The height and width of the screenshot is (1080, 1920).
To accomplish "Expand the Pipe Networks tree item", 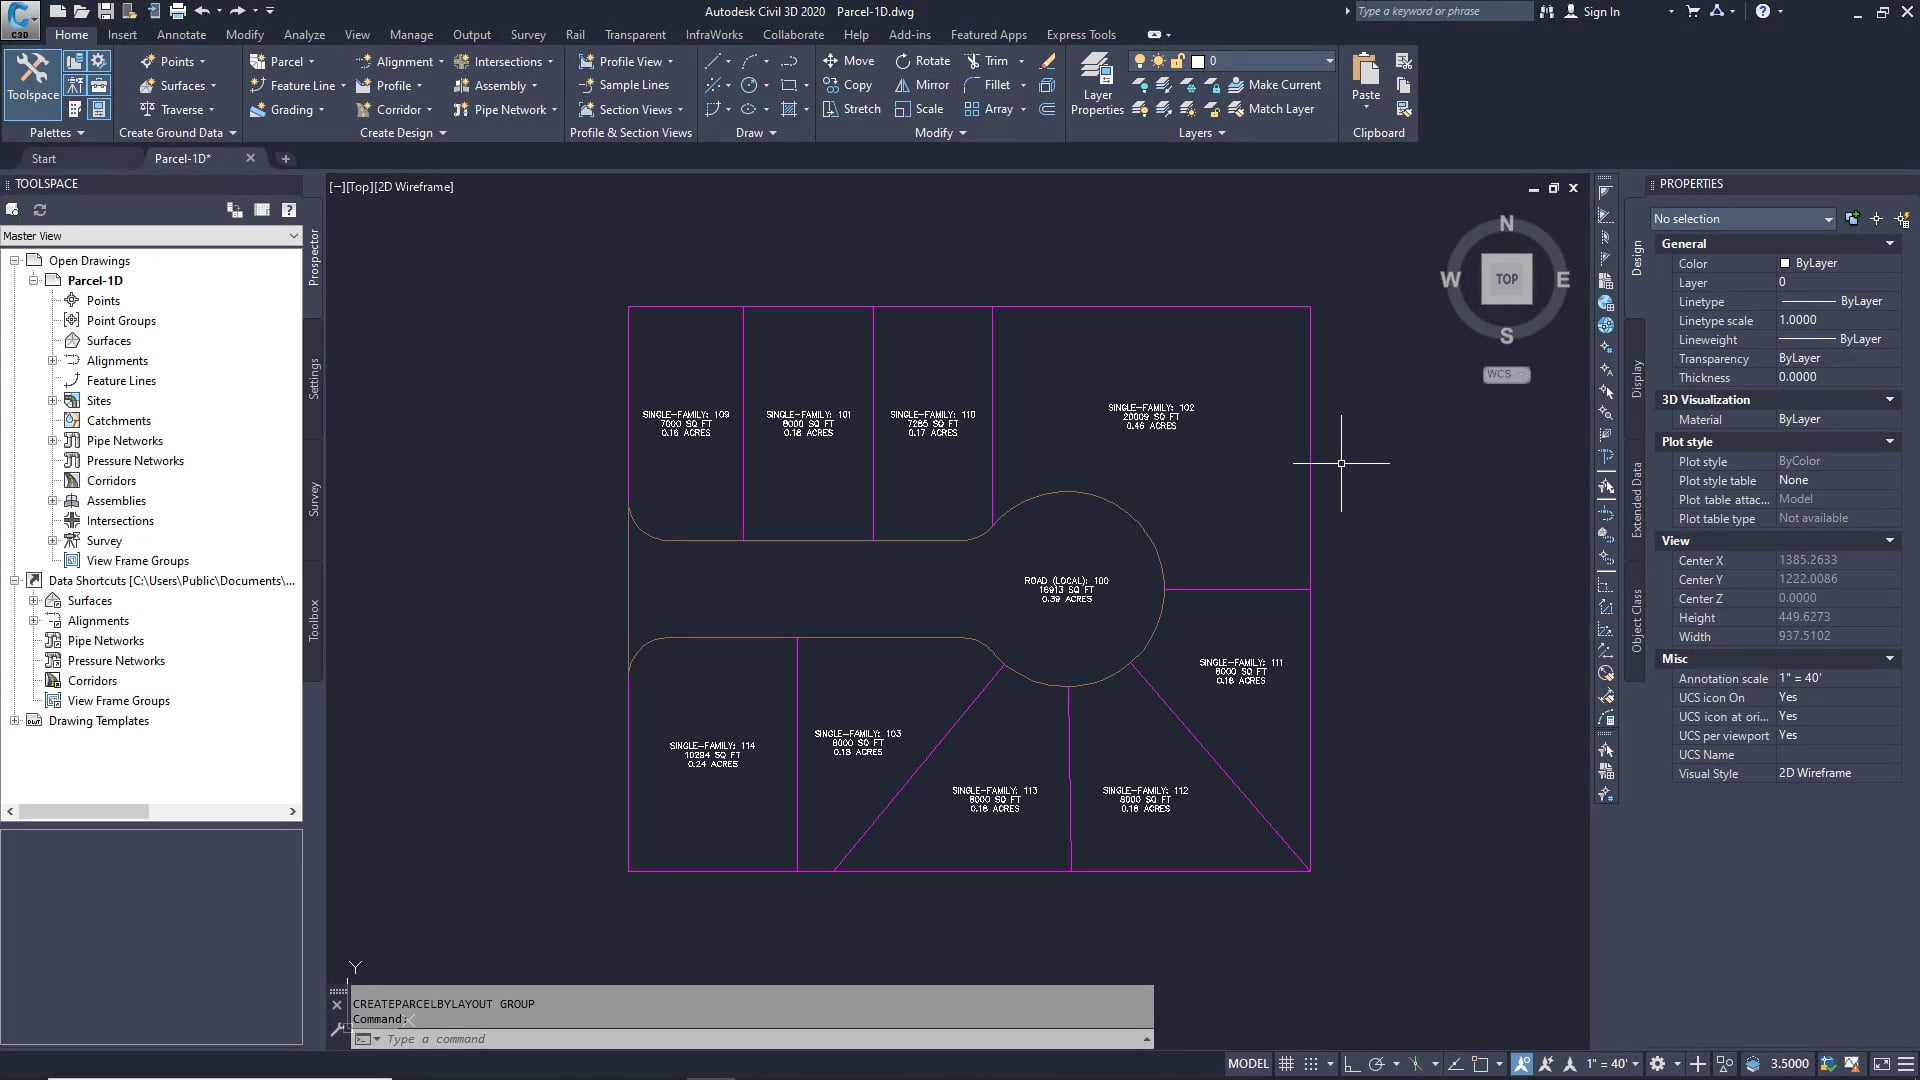I will [x=53, y=440].
